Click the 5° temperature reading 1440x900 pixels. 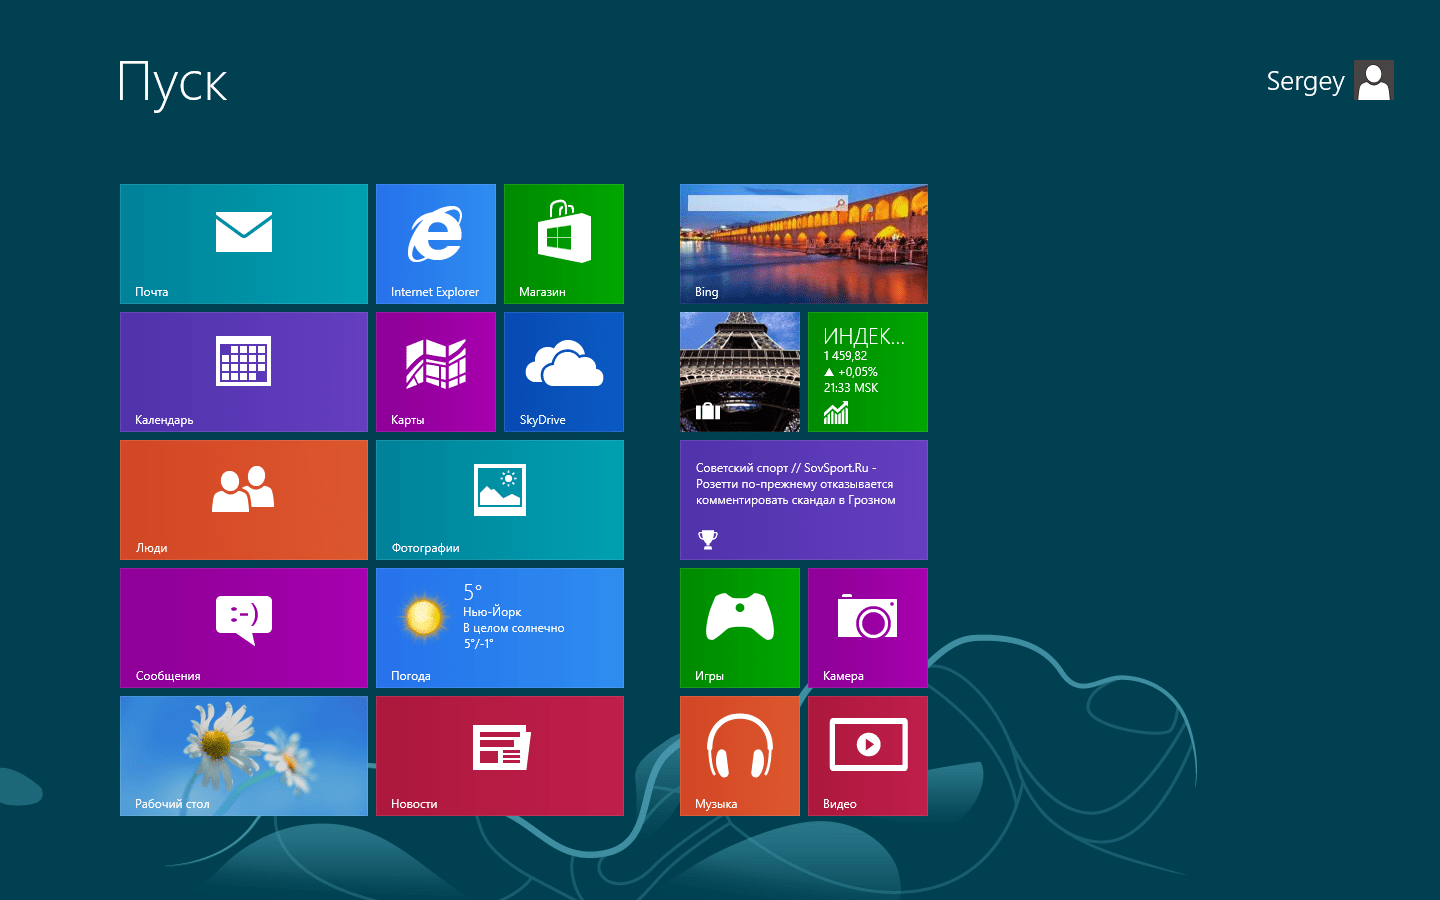(472, 592)
